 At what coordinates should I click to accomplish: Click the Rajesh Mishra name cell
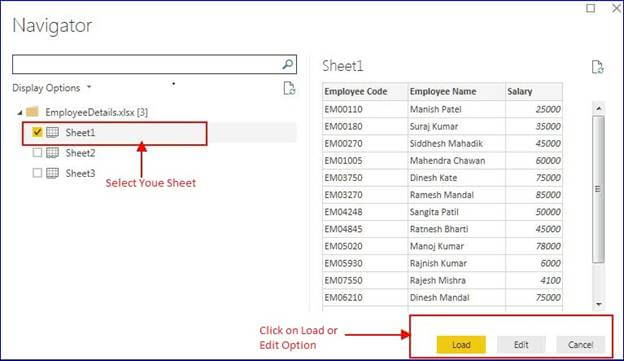[x=456, y=280]
